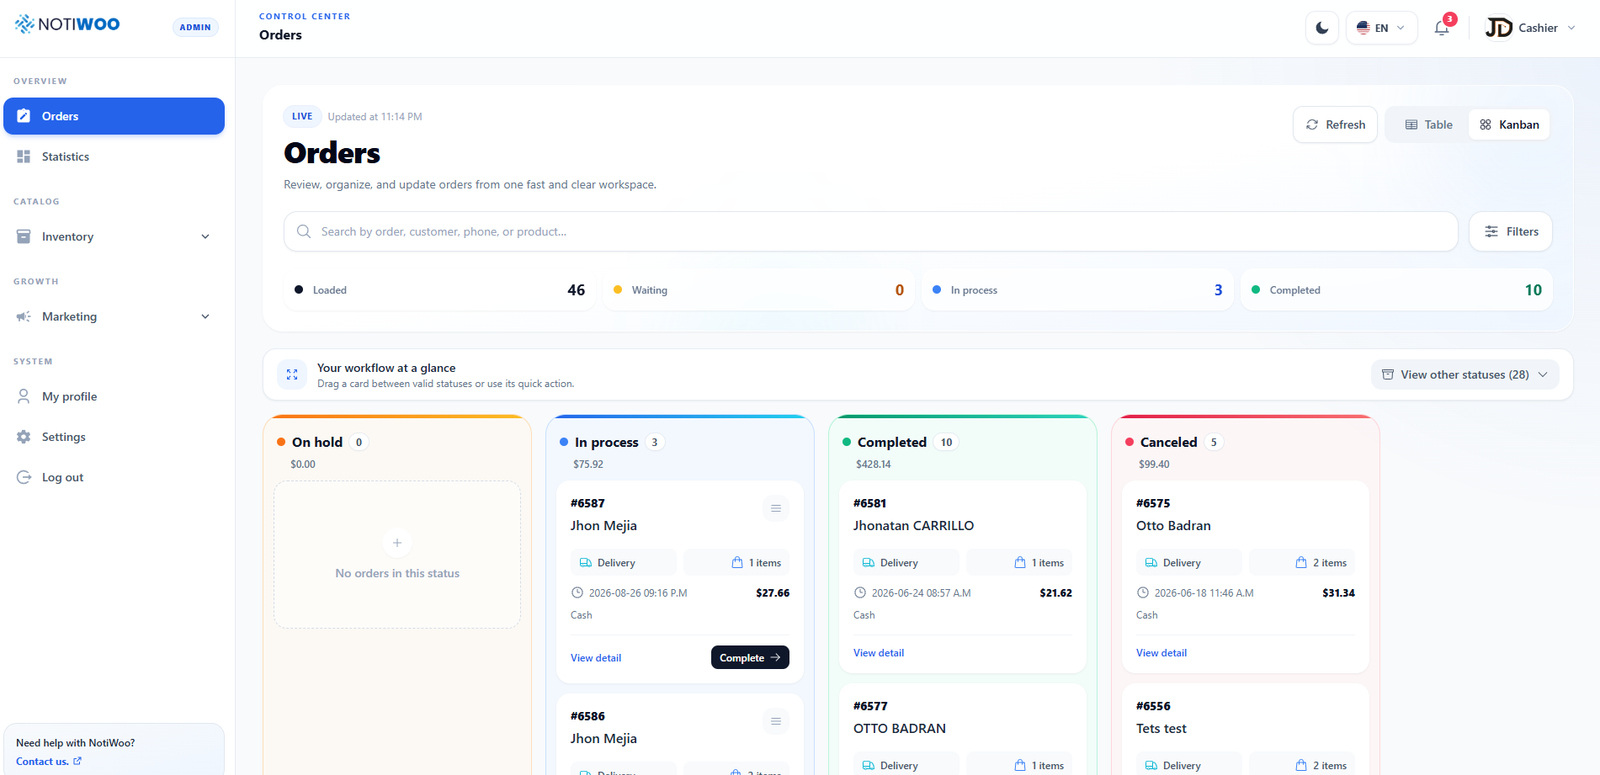Click 1 items tag on order #6581
Image resolution: width=1600 pixels, height=775 pixels.
(x=1020, y=563)
